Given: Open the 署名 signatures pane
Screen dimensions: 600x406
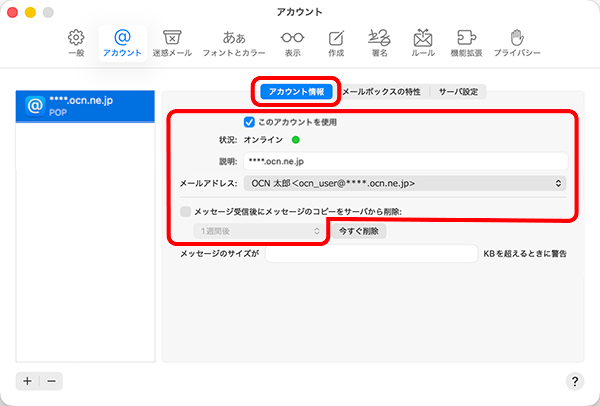Looking at the screenshot, I should (x=380, y=42).
